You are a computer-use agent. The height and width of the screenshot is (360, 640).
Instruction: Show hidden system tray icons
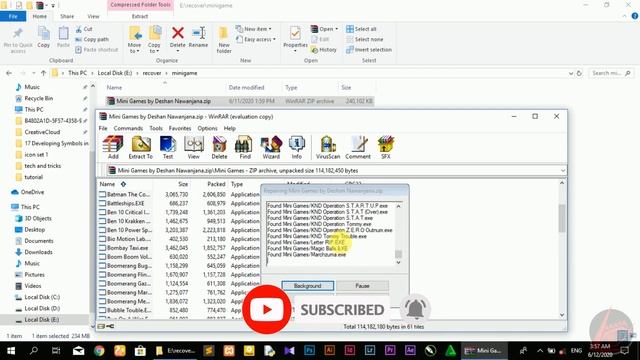click(x=540, y=350)
